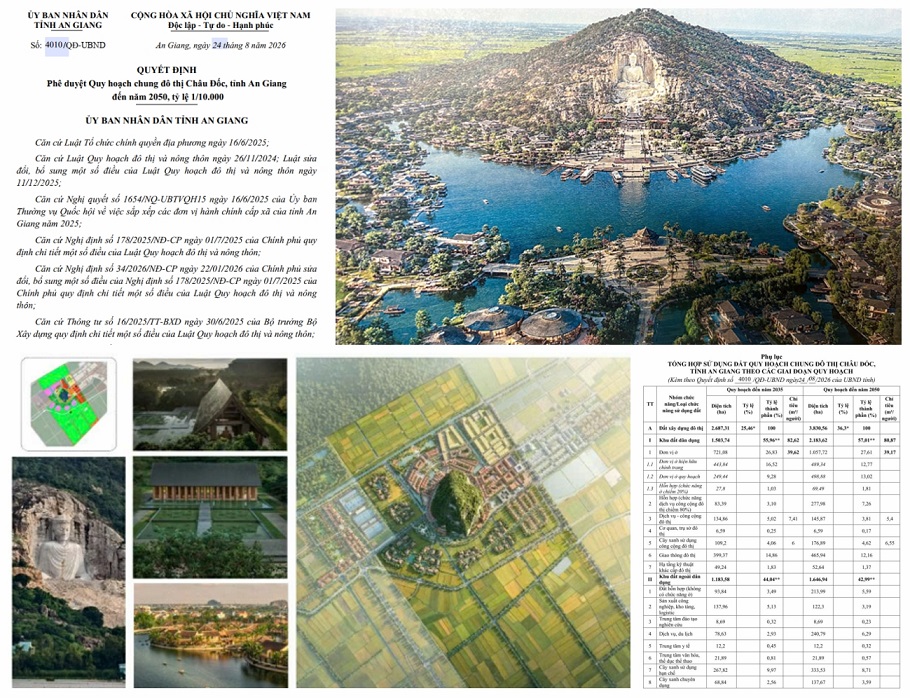Click table cell '1.183,58'
Screen dimensions: 910x698
721,579
